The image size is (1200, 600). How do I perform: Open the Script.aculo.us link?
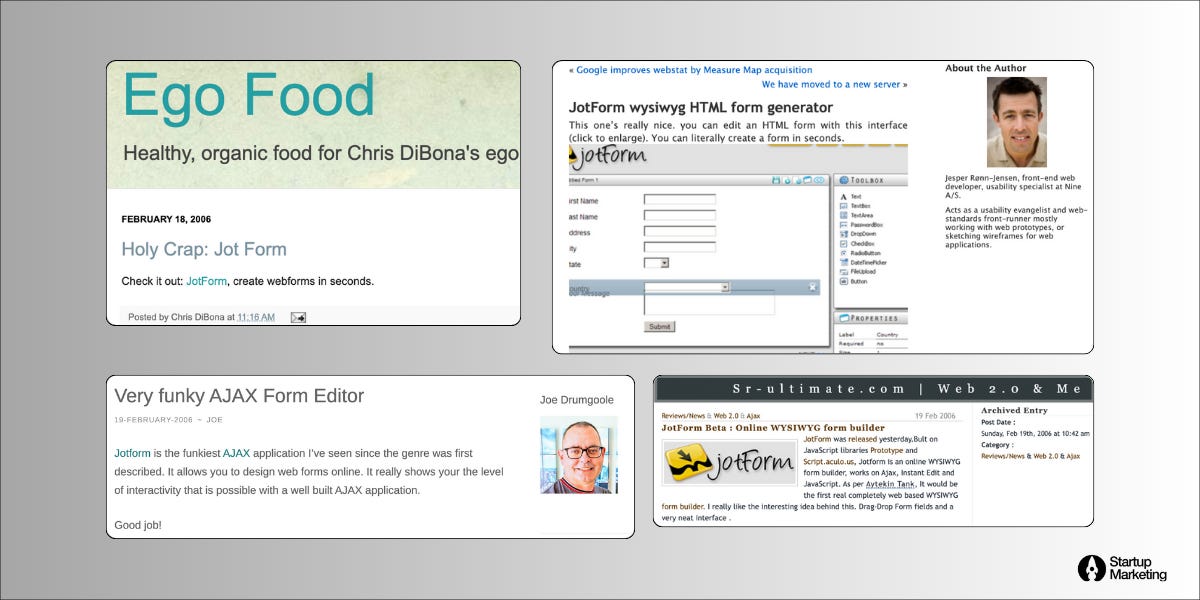tap(829, 462)
